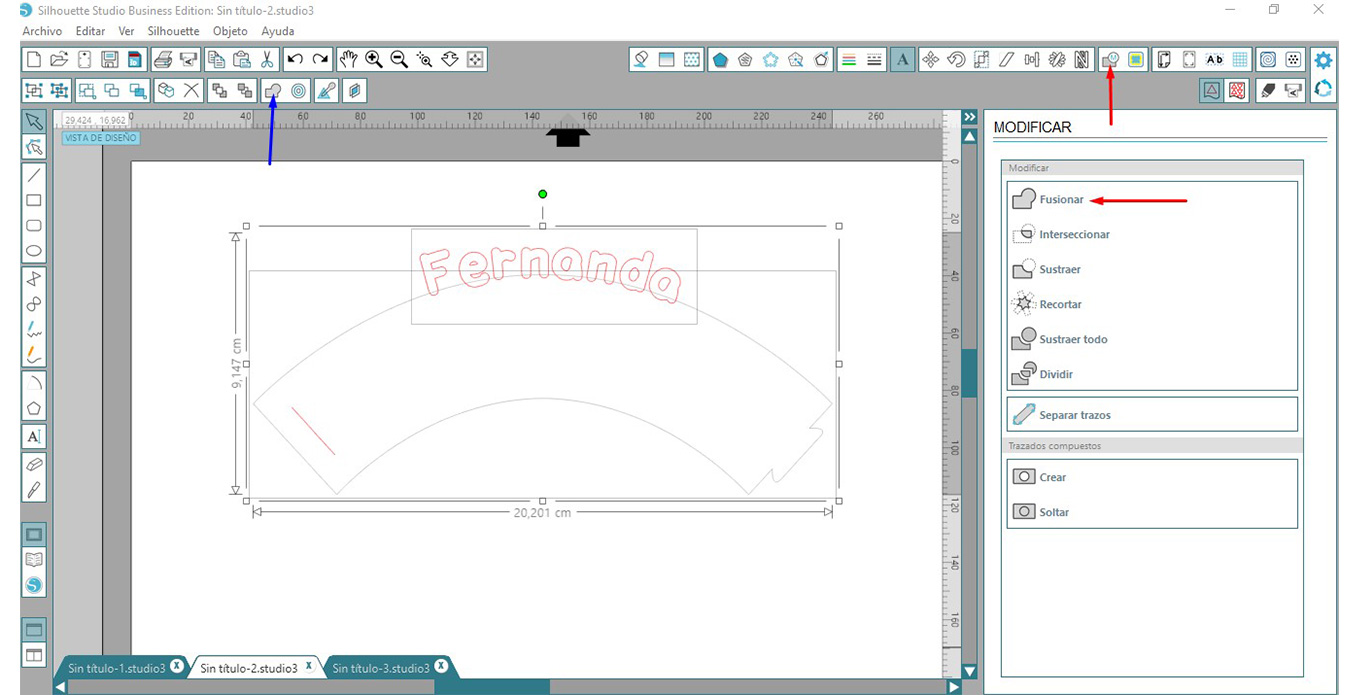
Task: Select the Rectangle drawing tool
Action: click(33, 200)
